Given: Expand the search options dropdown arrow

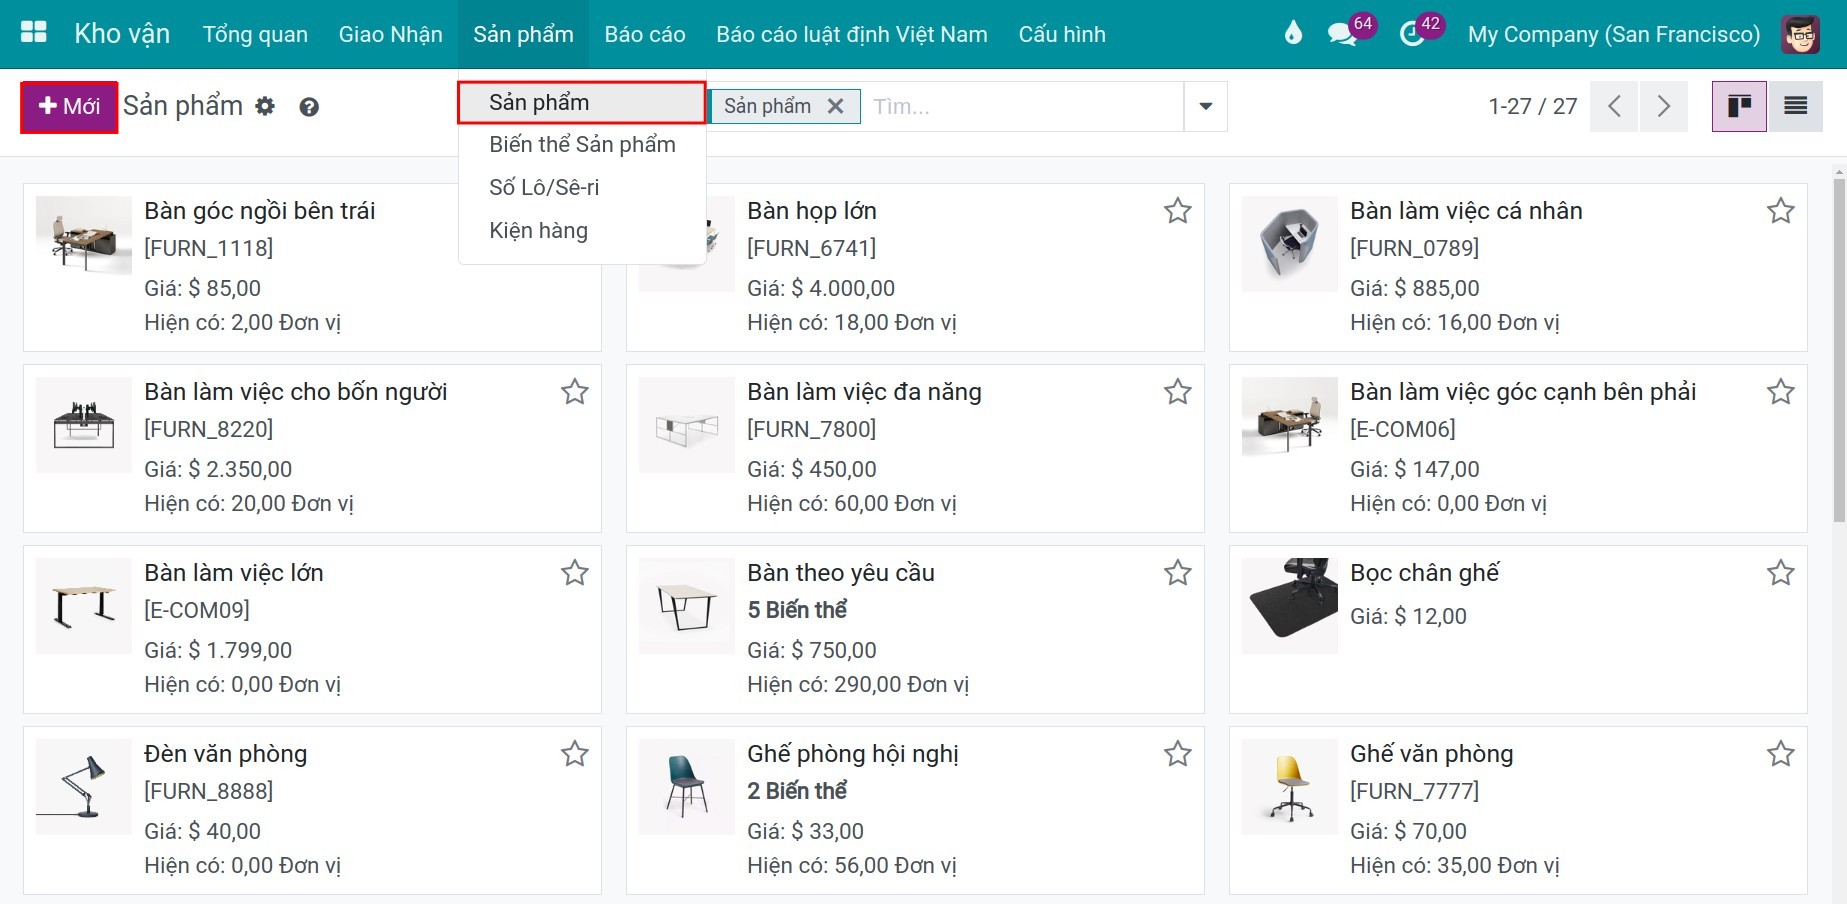Looking at the screenshot, I should pyautogui.click(x=1206, y=106).
